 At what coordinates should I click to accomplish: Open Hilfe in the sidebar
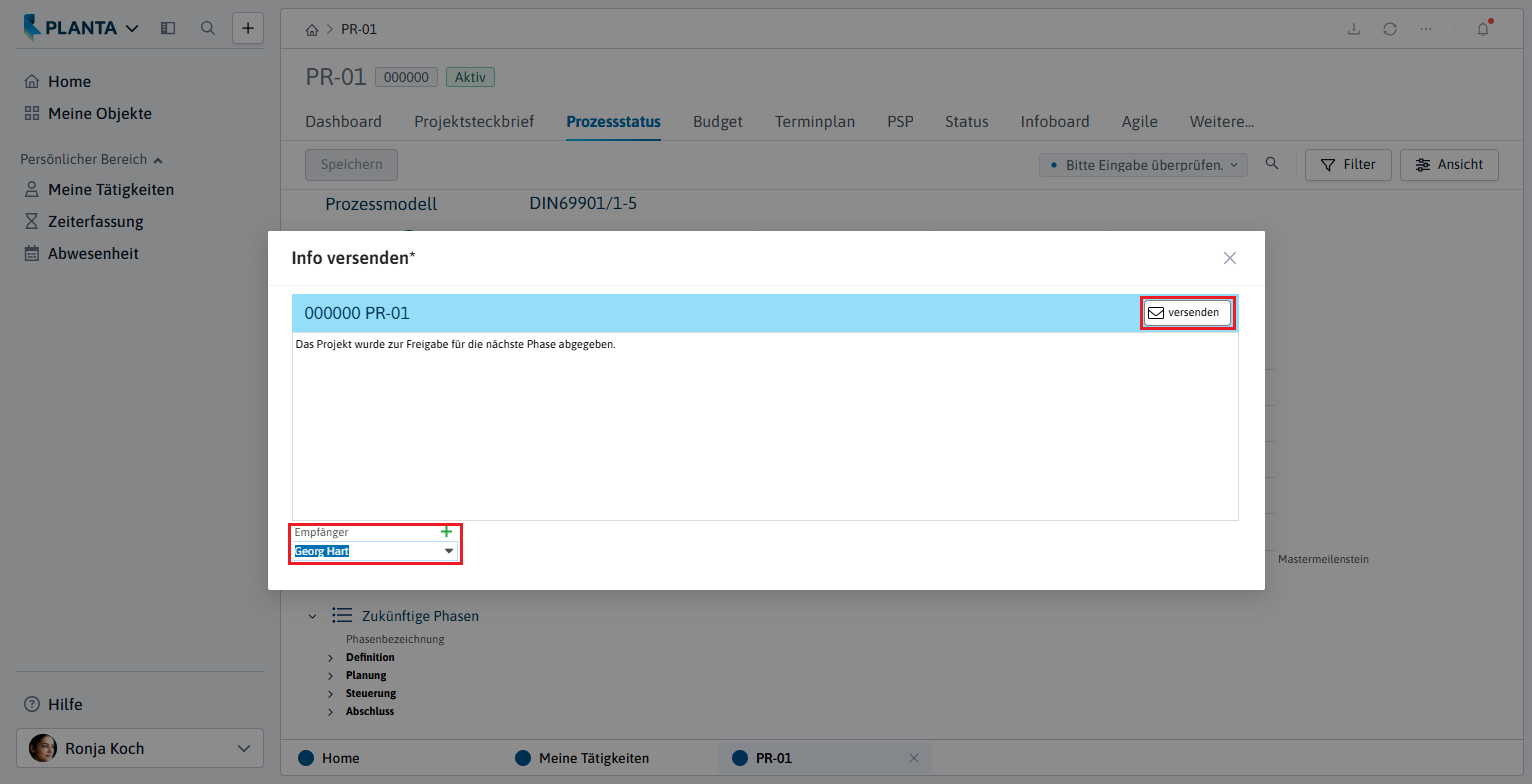pyautogui.click(x=53, y=705)
